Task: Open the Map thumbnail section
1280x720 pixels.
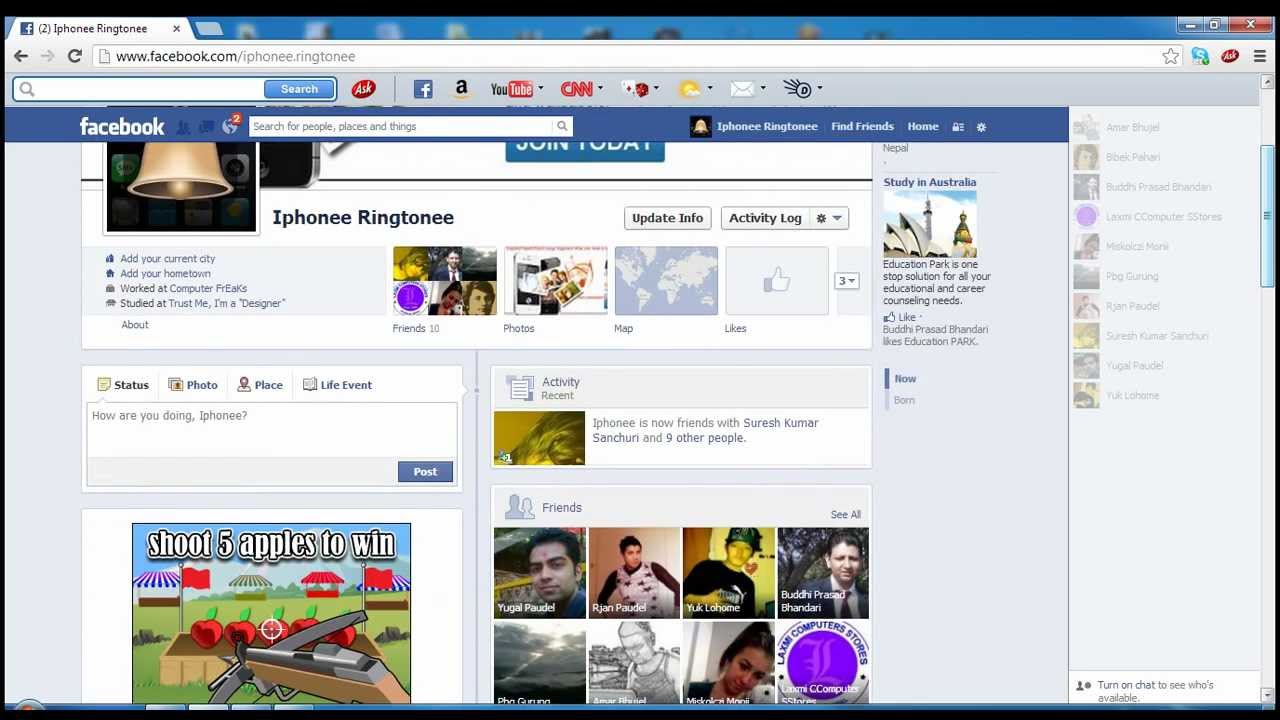Action: click(666, 281)
